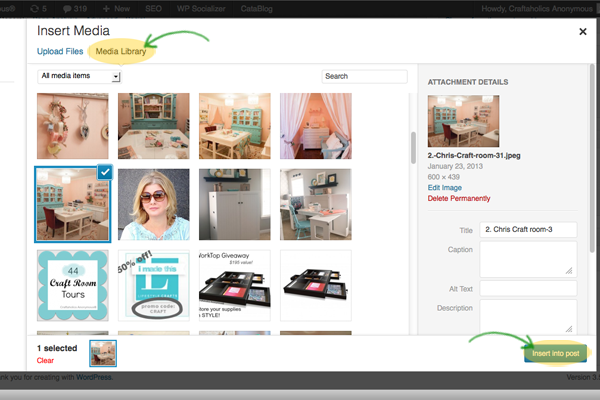Select the WorkTop Giveaway image
Image resolution: width=600 pixels, height=400 pixels.
(235, 284)
